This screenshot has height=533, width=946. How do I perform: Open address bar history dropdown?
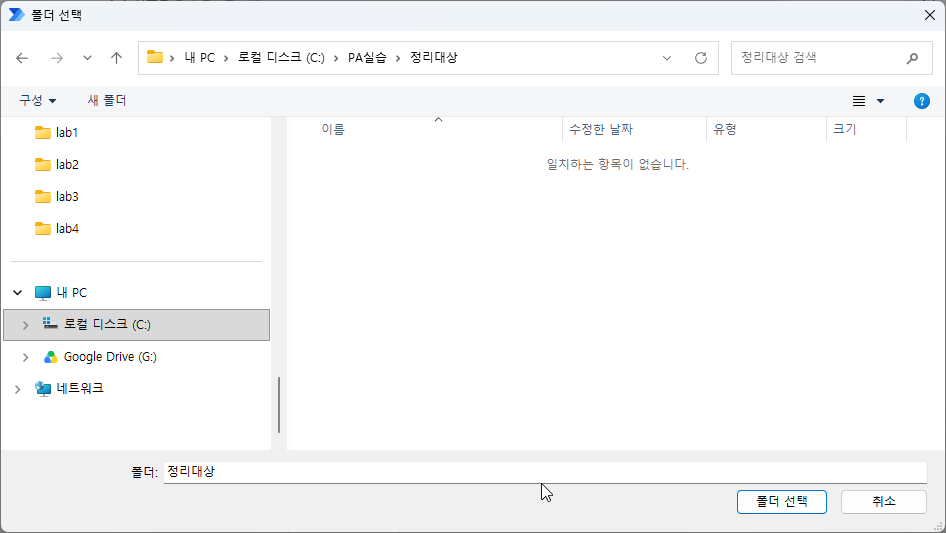click(x=667, y=58)
